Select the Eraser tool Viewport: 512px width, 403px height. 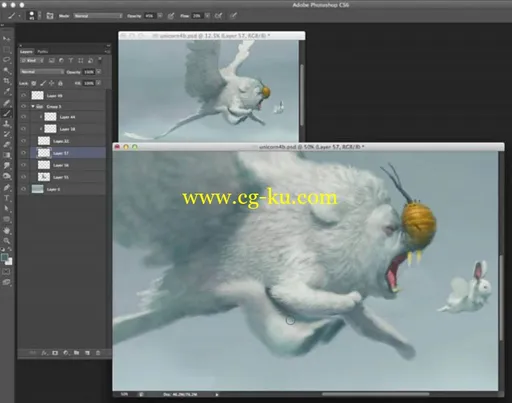point(6,145)
